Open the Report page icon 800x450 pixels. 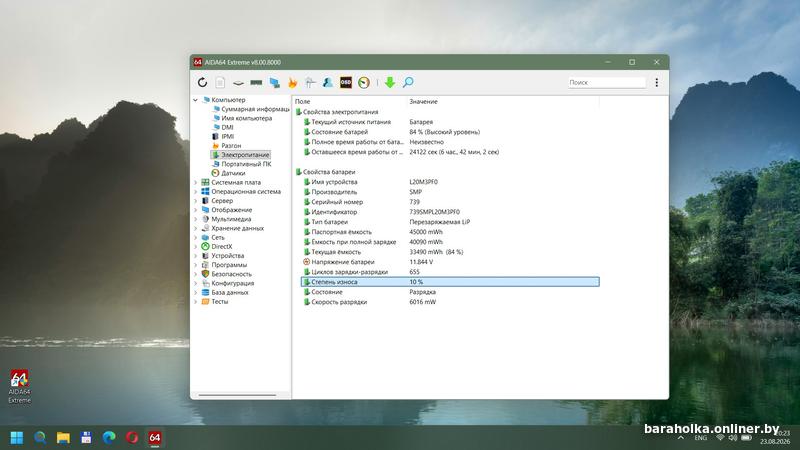tap(220, 82)
